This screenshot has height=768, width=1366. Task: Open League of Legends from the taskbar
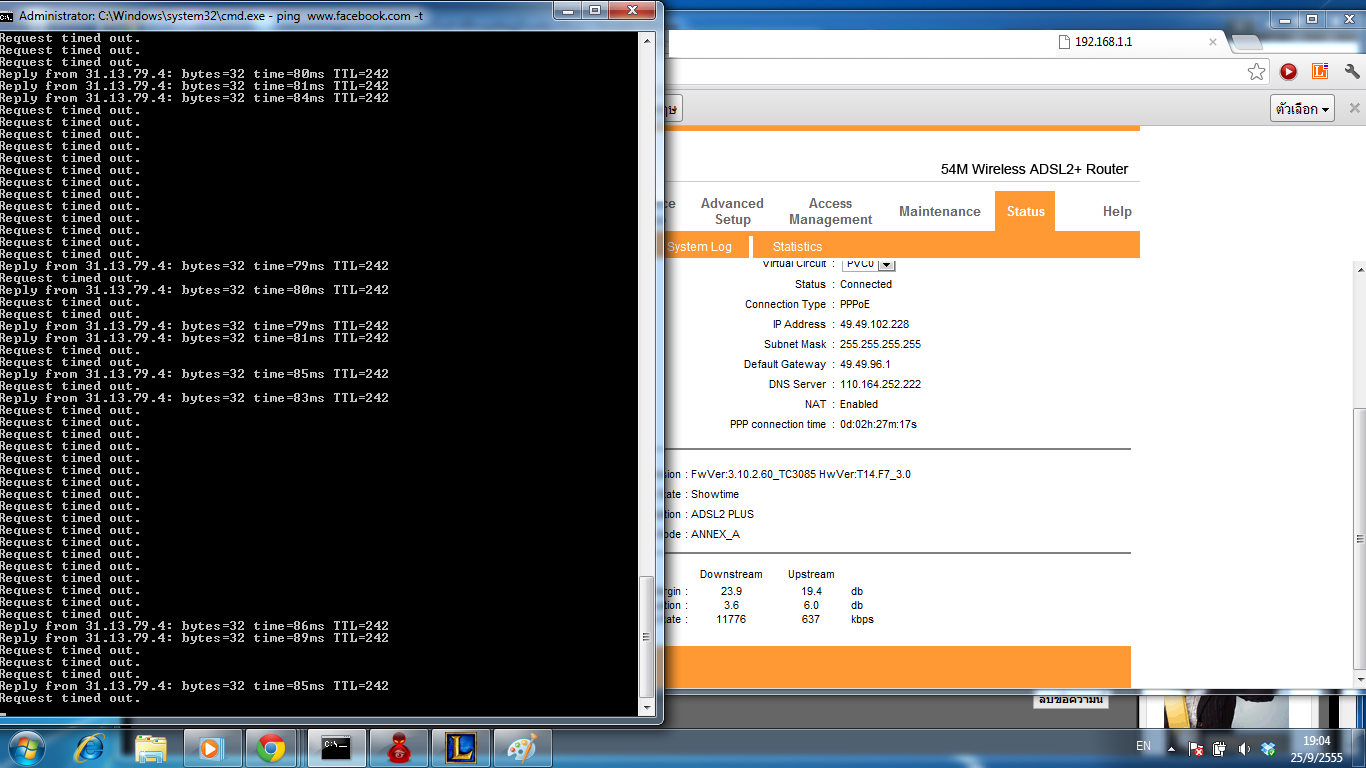[x=461, y=747]
